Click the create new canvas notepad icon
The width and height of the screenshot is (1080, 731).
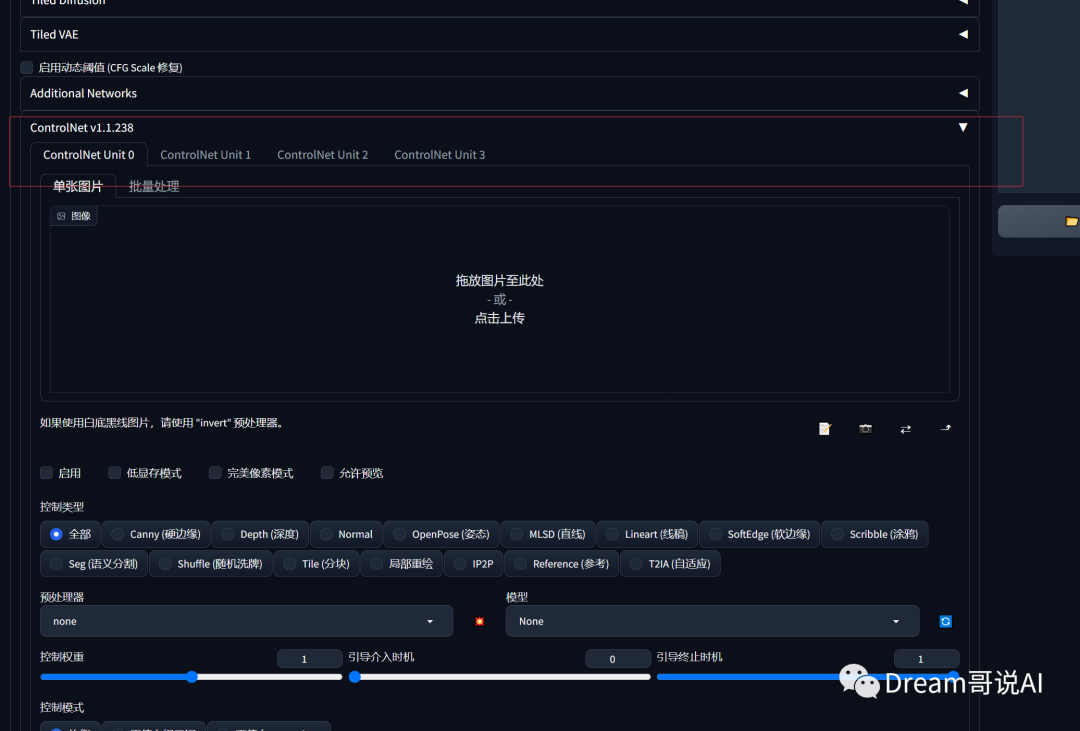824,429
